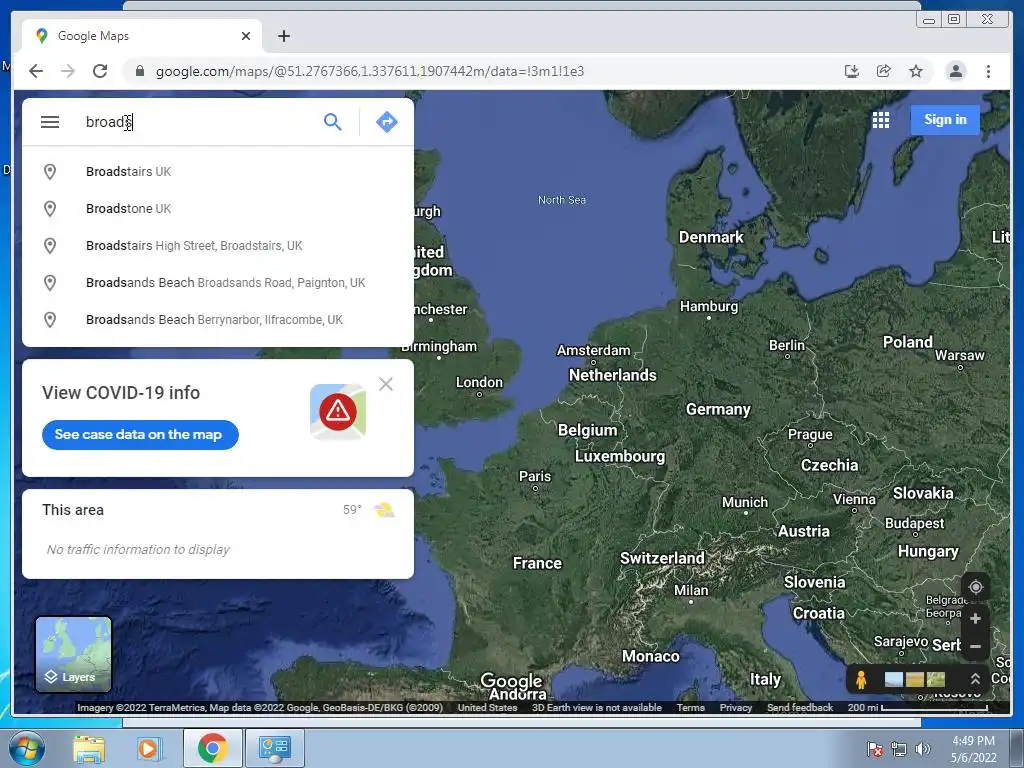This screenshot has width=1024, height=768.
Task: Click the Action Center flag tray icon
Action: (874, 749)
